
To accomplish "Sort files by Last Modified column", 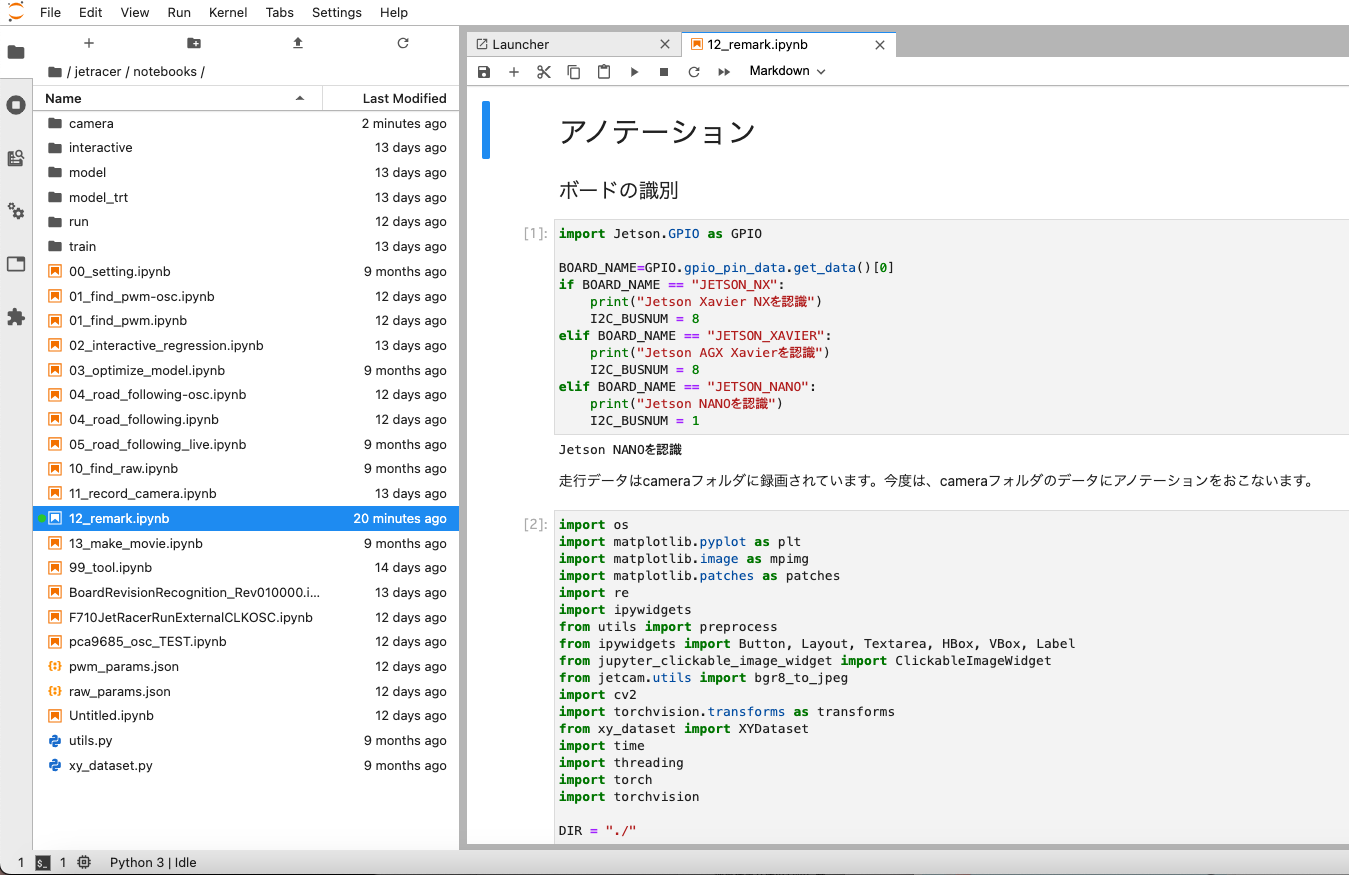I will pyautogui.click(x=390, y=98).
